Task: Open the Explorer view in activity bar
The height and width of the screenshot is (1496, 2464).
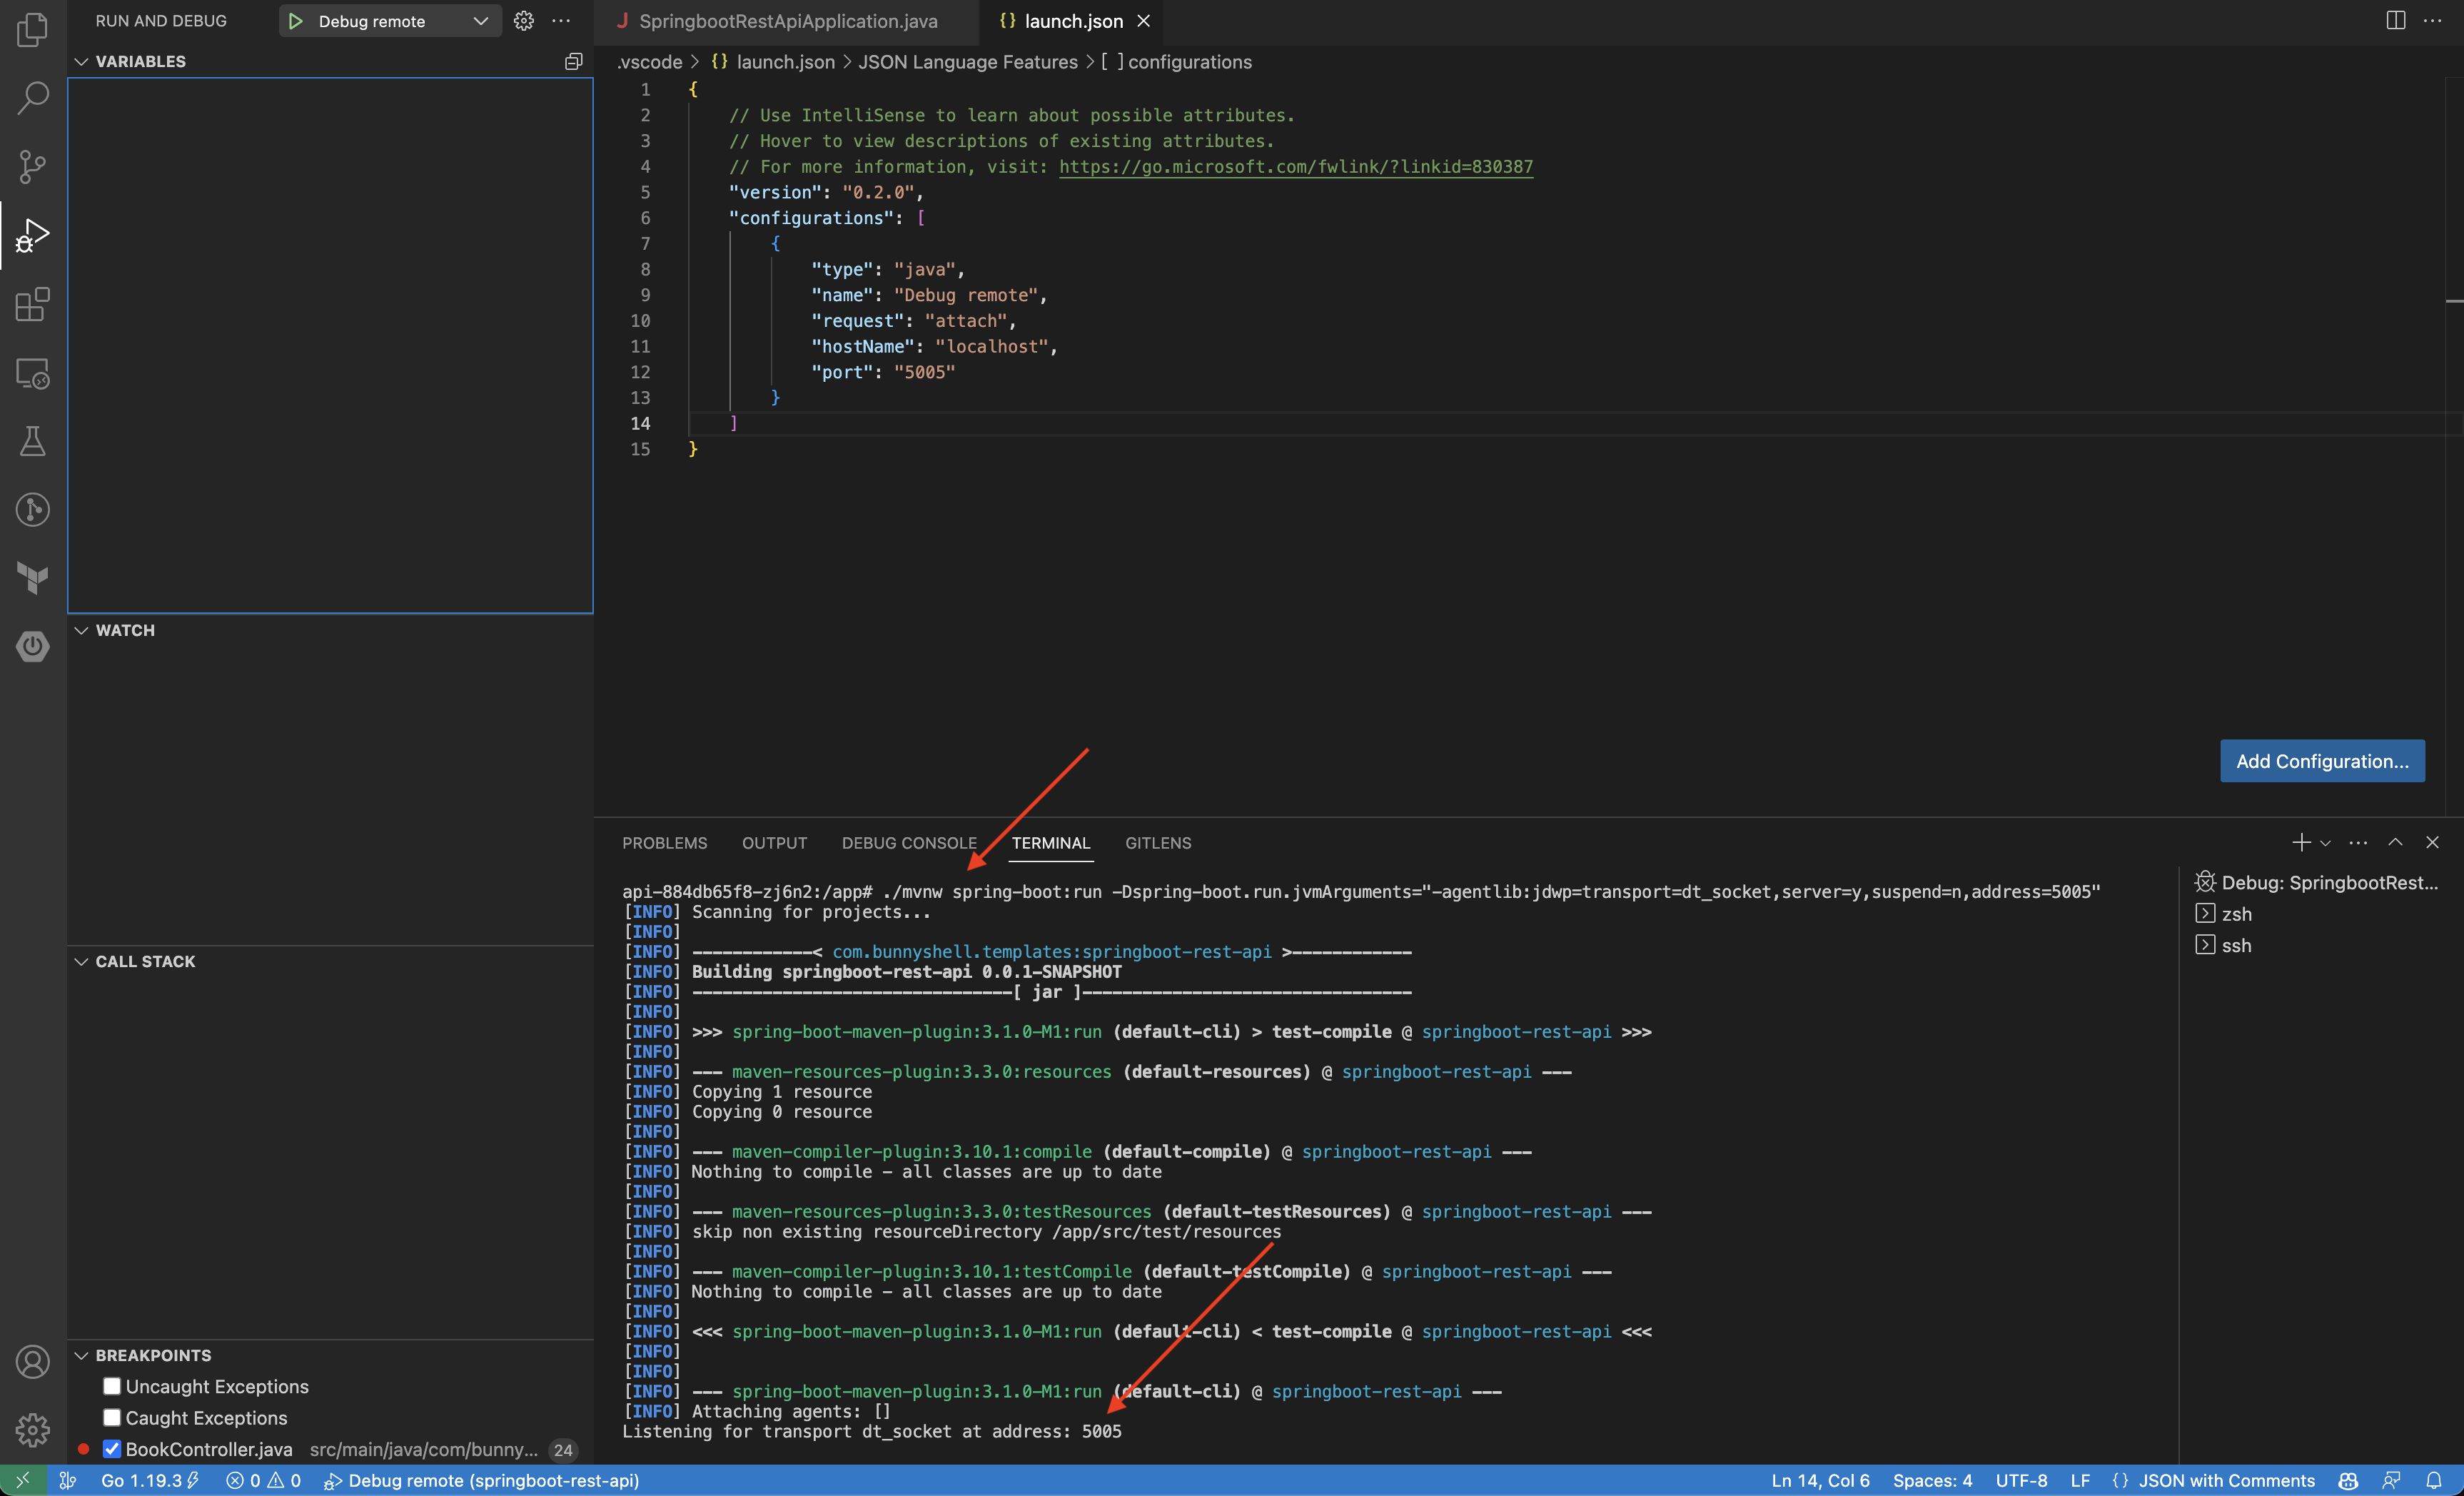Action: (32, 29)
